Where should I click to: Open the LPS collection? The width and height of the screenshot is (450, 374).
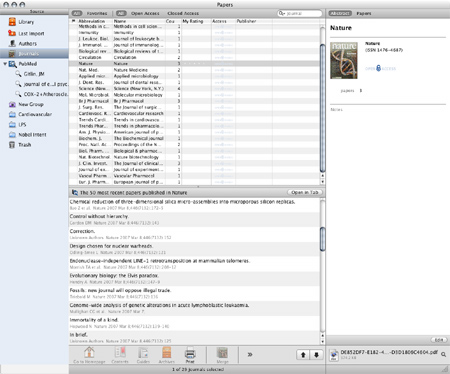coord(18,125)
